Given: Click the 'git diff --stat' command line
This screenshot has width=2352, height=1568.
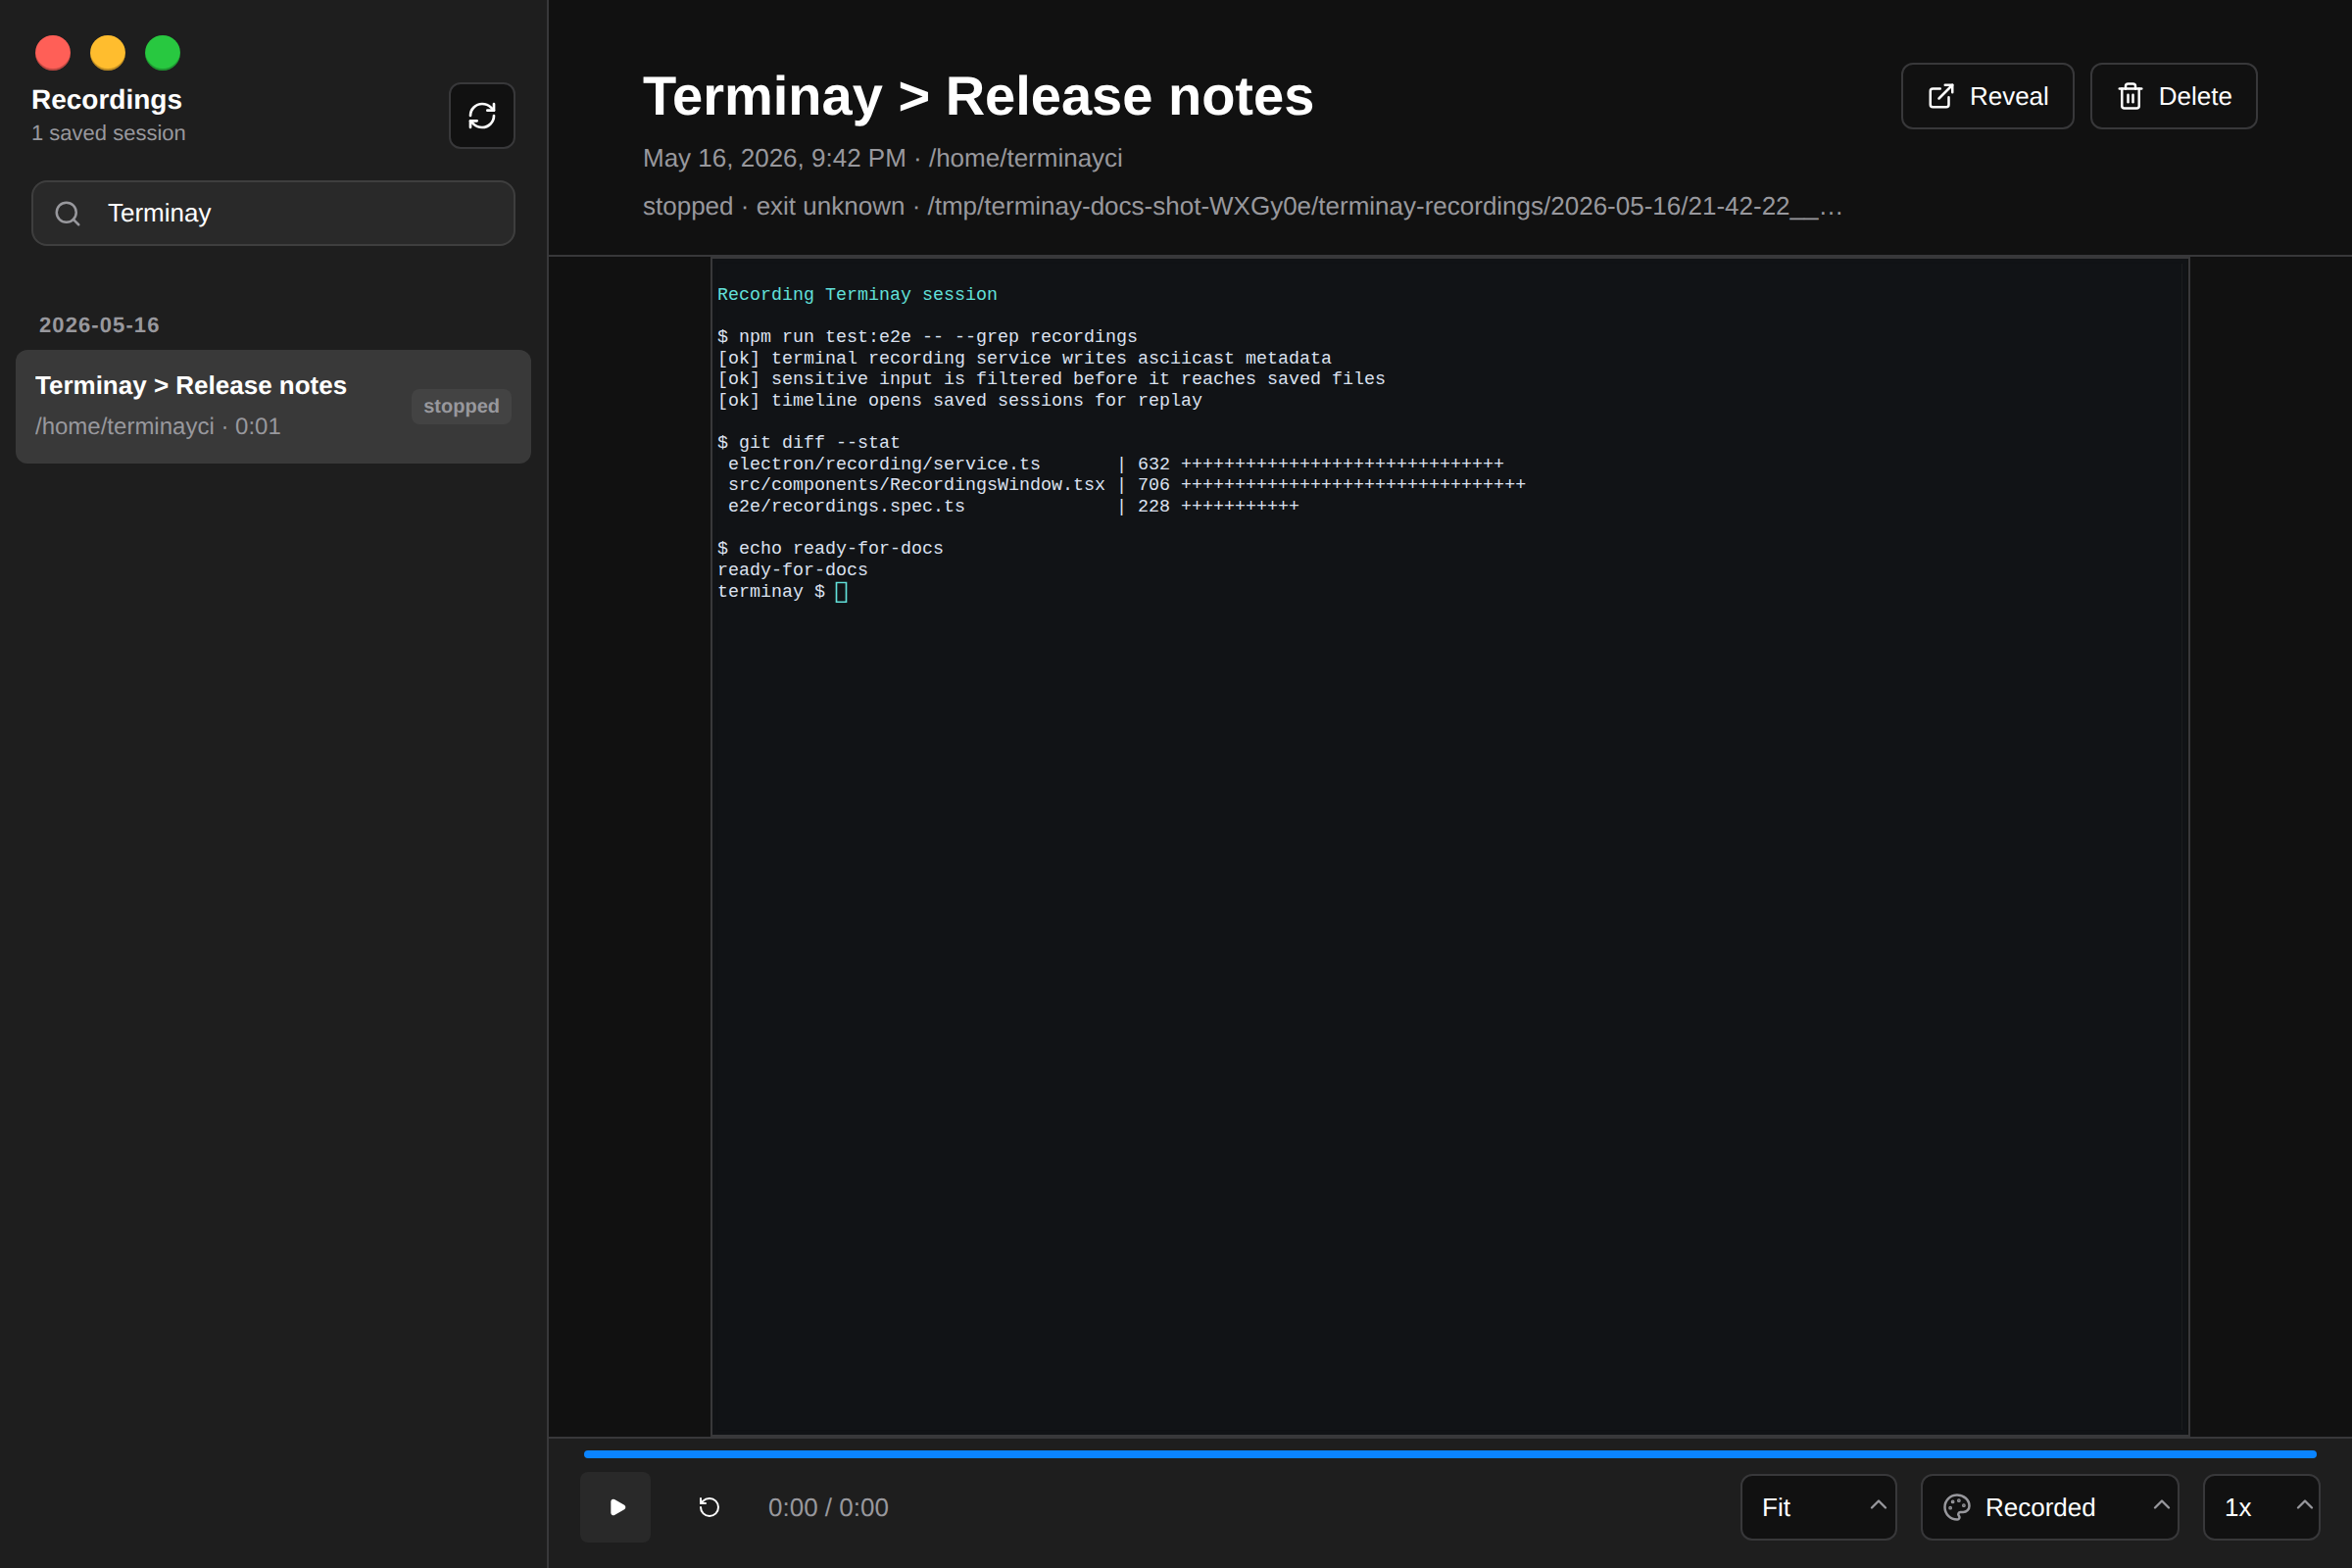Looking at the screenshot, I should [x=808, y=442].
